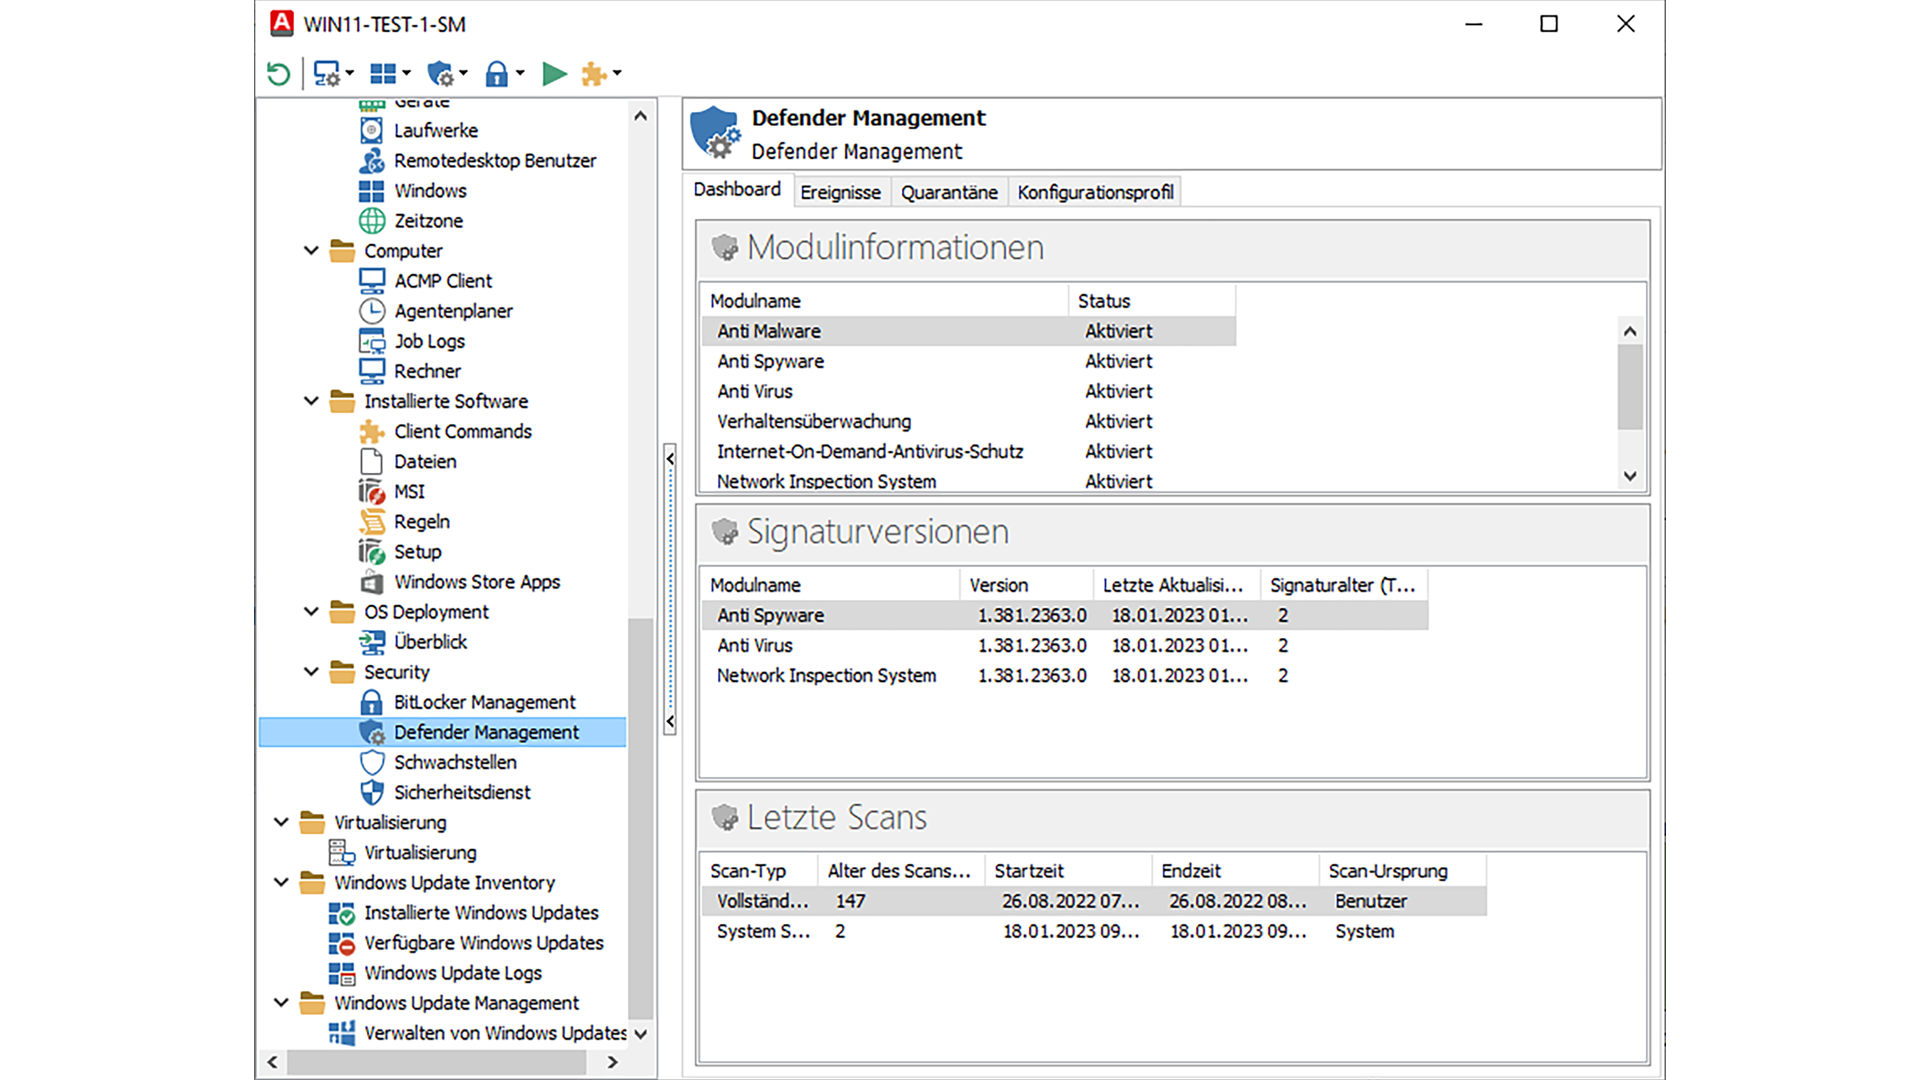The width and height of the screenshot is (1920, 1080).
Task: Click the Installierte Windows Updates icon
Action: pos(341,913)
